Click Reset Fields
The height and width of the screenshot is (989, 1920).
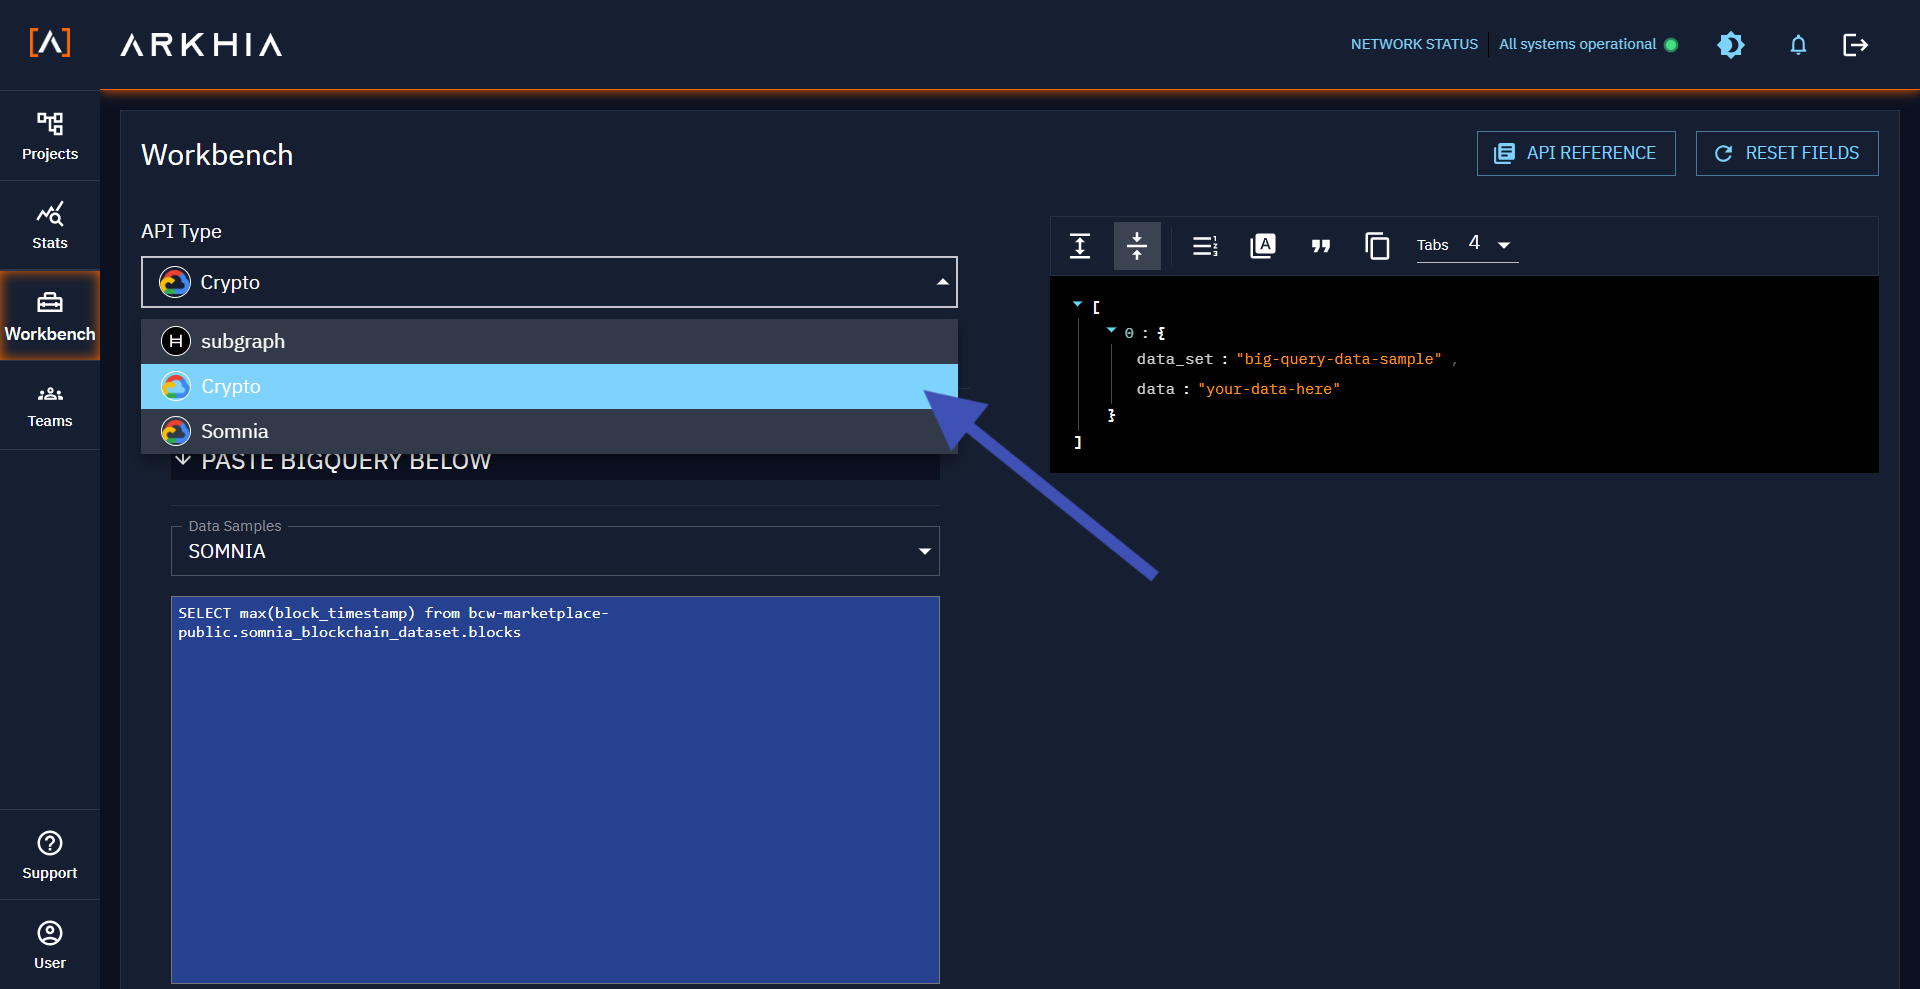pyautogui.click(x=1787, y=153)
